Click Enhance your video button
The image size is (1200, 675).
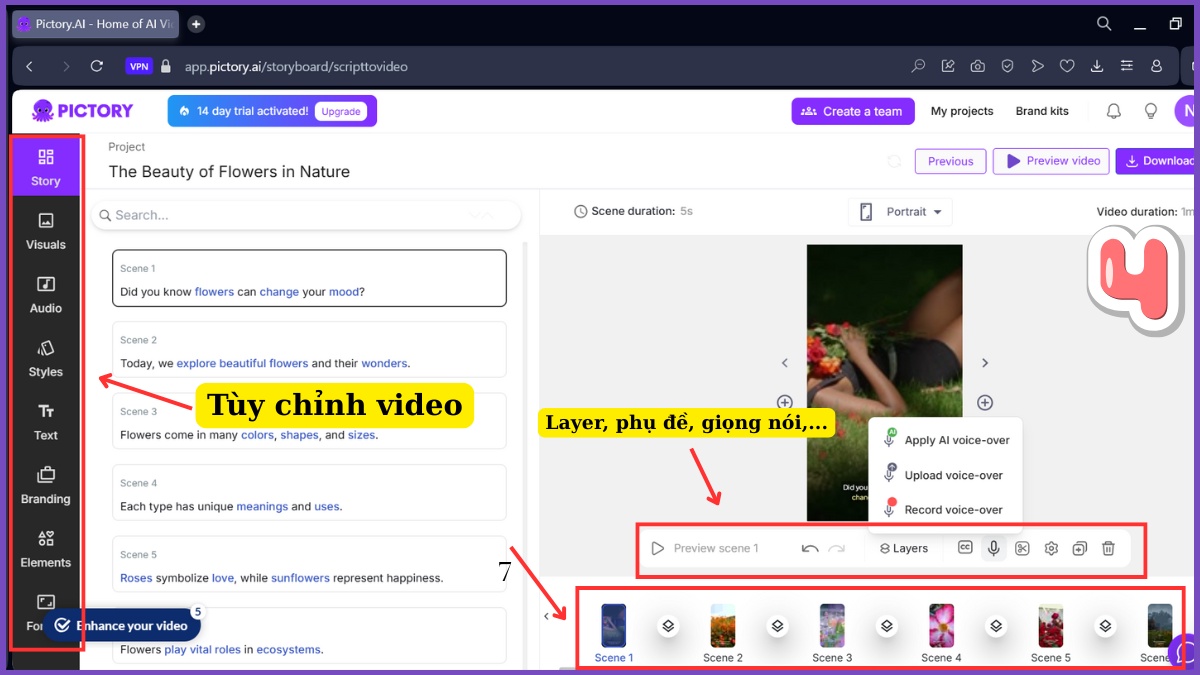point(122,626)
